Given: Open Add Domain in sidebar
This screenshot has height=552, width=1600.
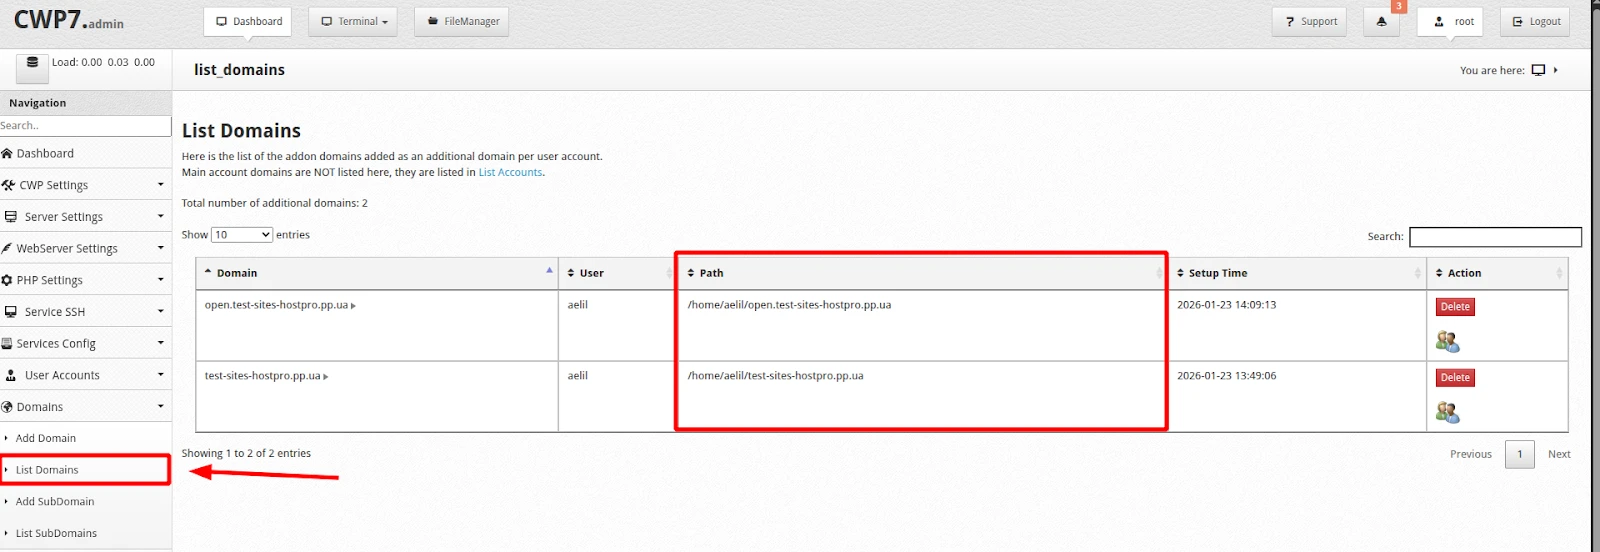Looking at the screenshot, I should coord(46,438).
